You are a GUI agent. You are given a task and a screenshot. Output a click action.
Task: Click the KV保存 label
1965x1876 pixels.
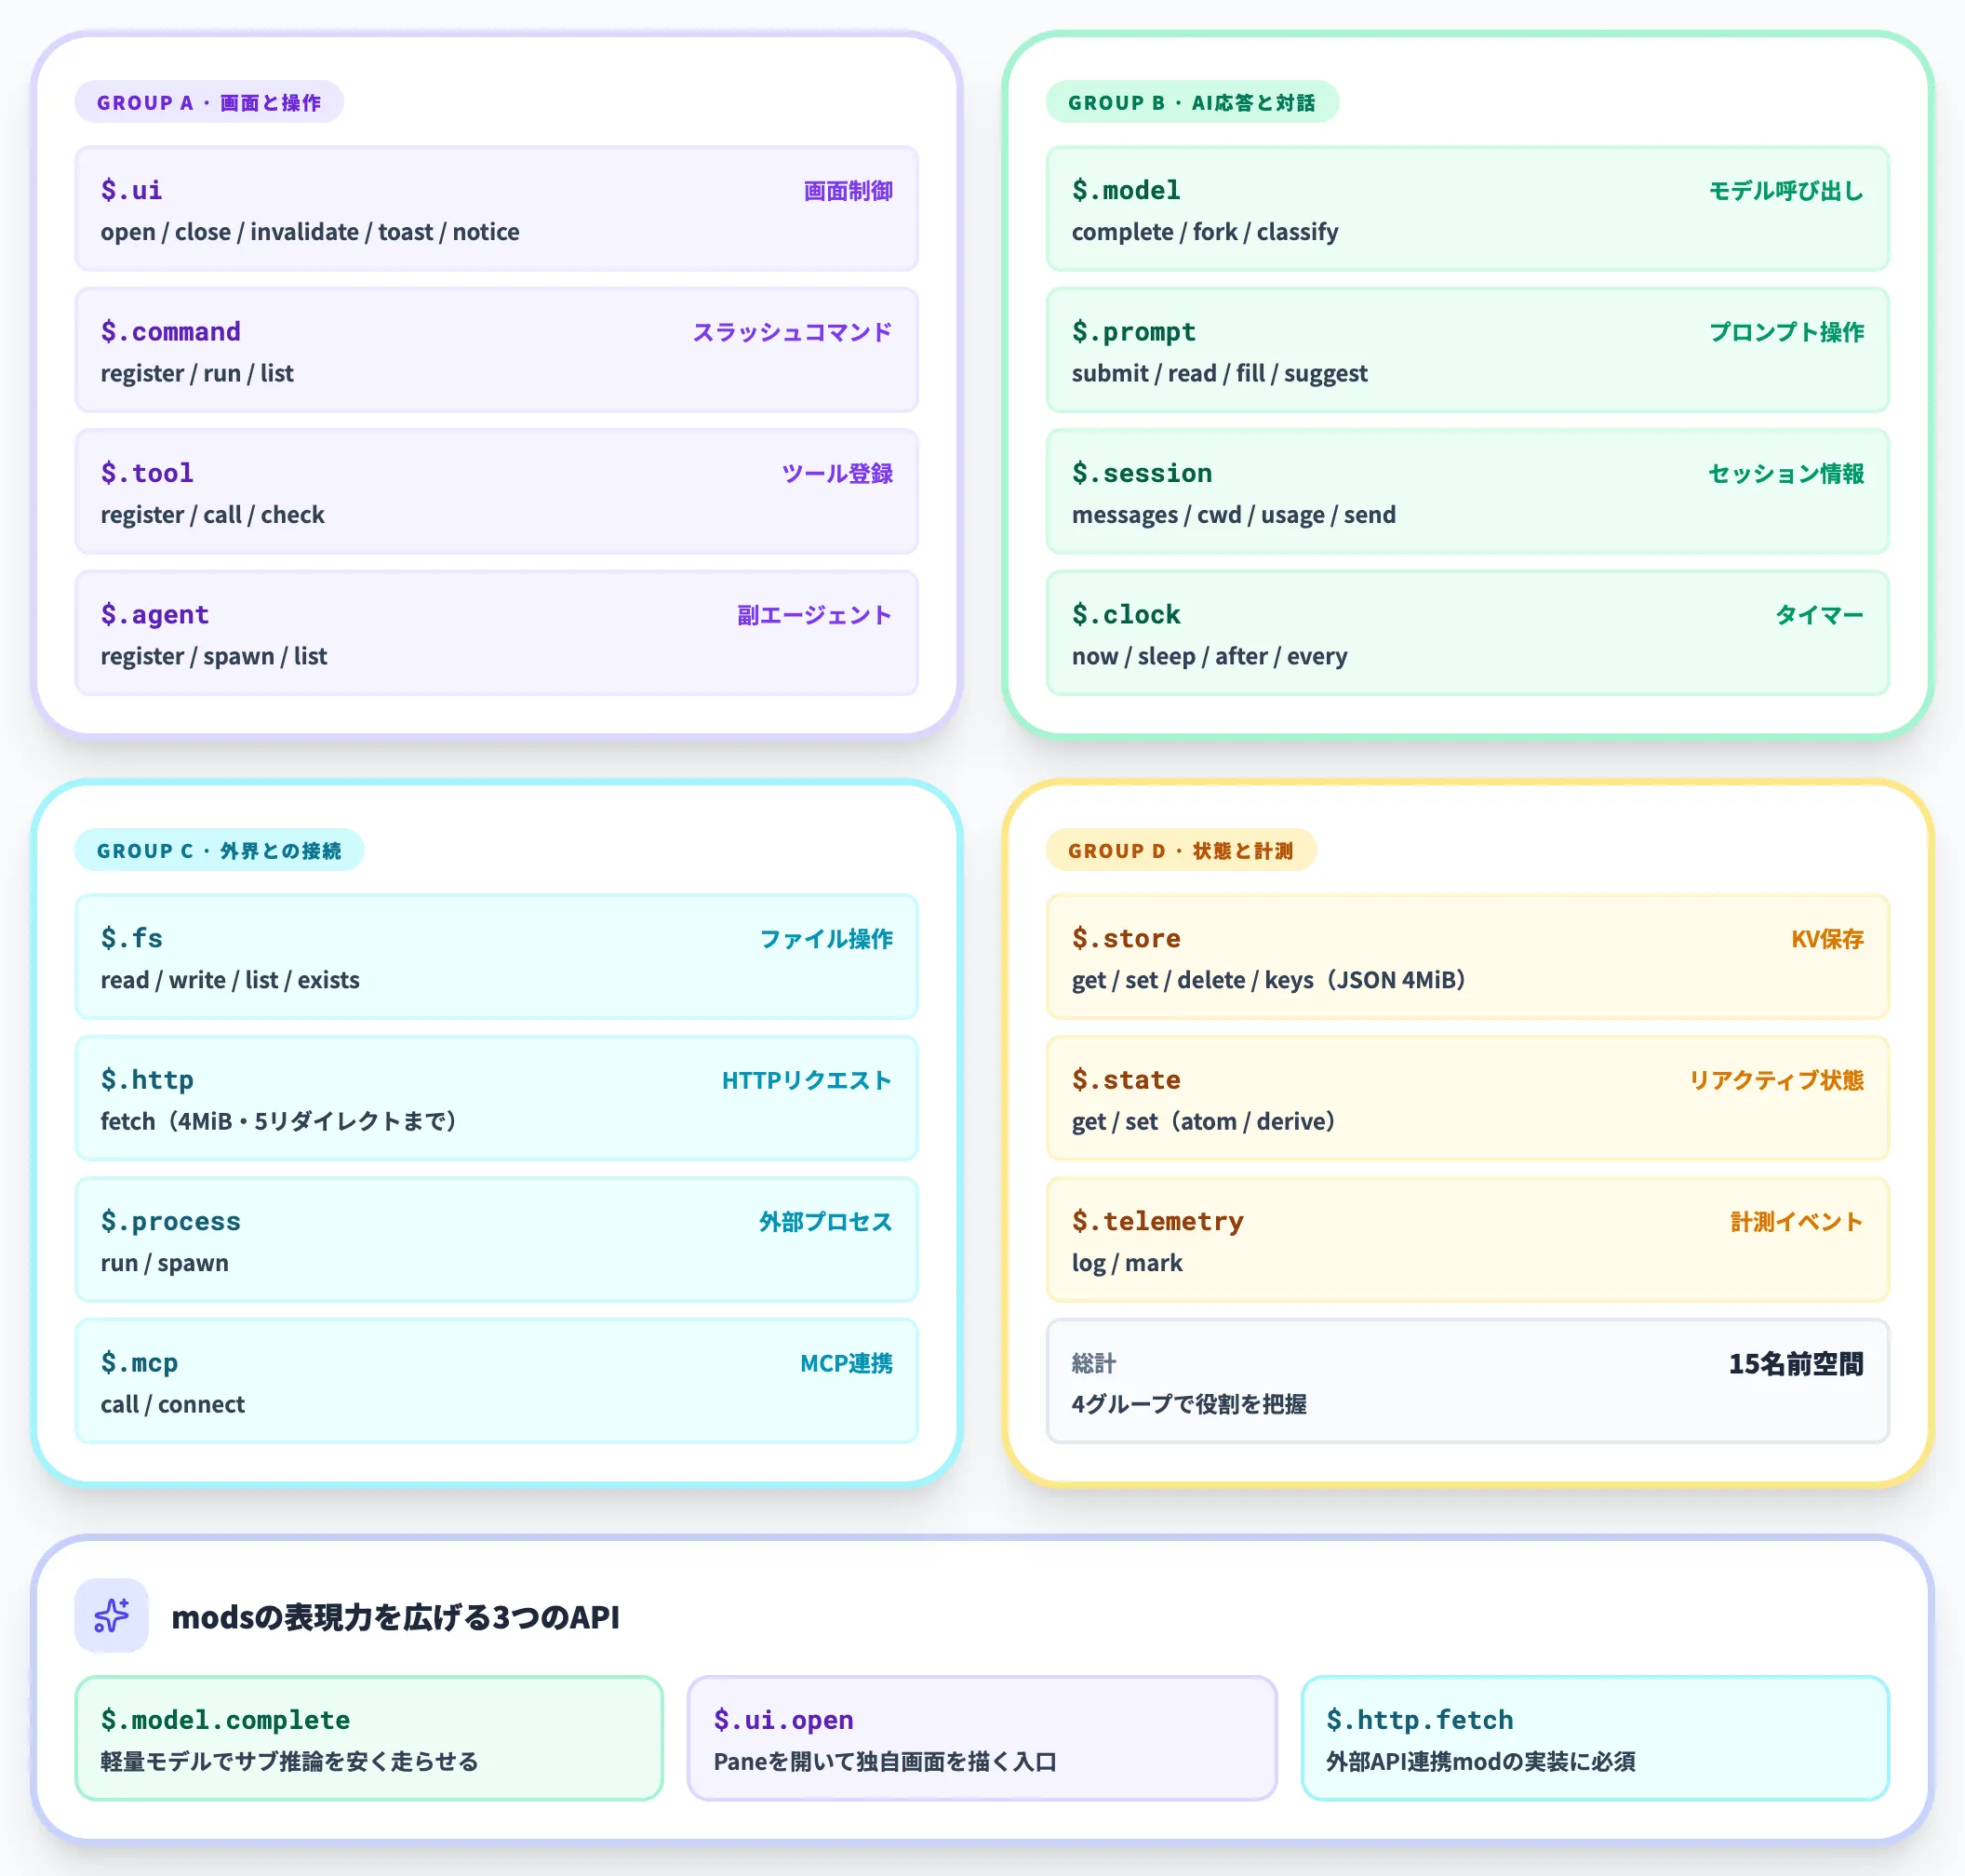pos(1827,938)
